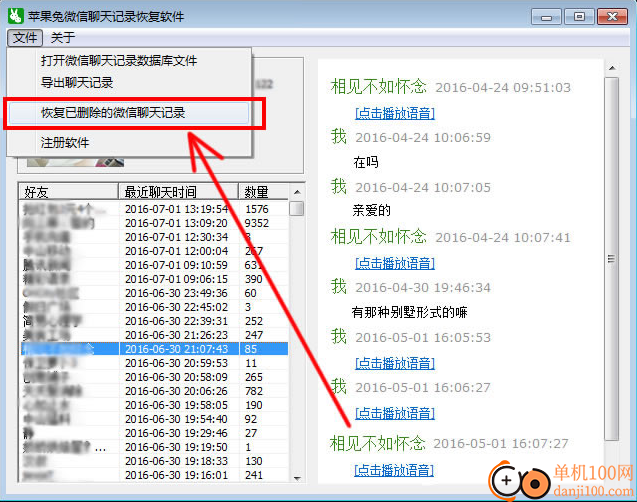The height and width of the screenshot is (502, 637).
Task: Sort by the 最近聊天时间 column header
Action: (178, 192)
